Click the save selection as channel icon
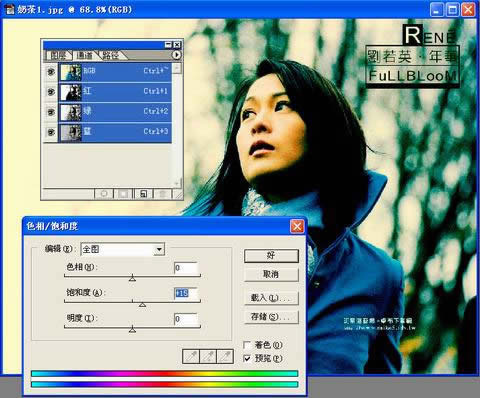Image resolution: width=480 pixels, height=398 pixels. click(123, 194)
